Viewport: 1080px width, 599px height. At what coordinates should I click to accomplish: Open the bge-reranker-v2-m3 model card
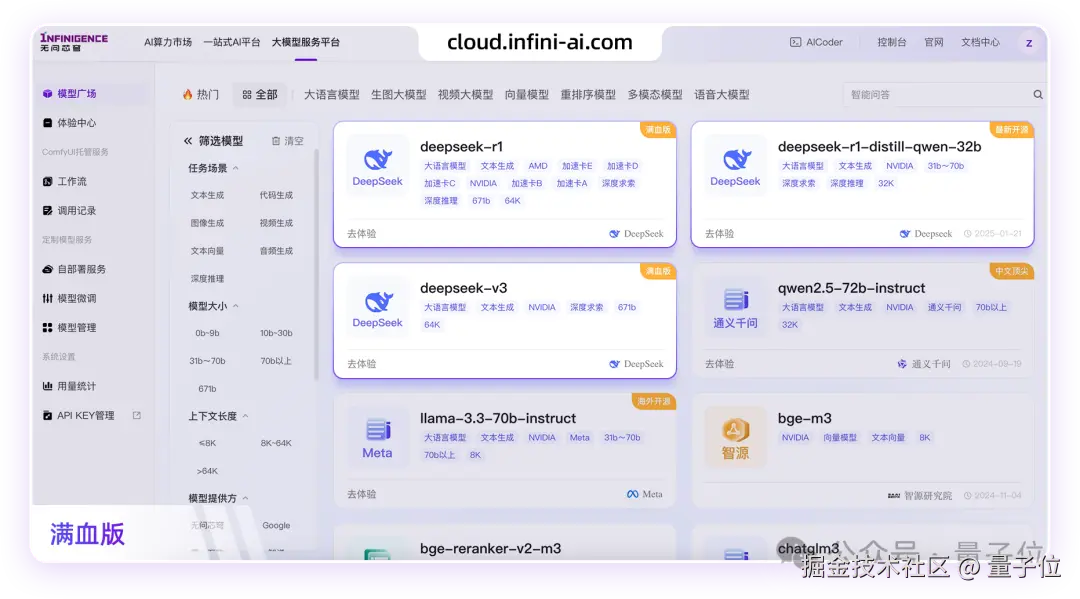click(504, 544)
